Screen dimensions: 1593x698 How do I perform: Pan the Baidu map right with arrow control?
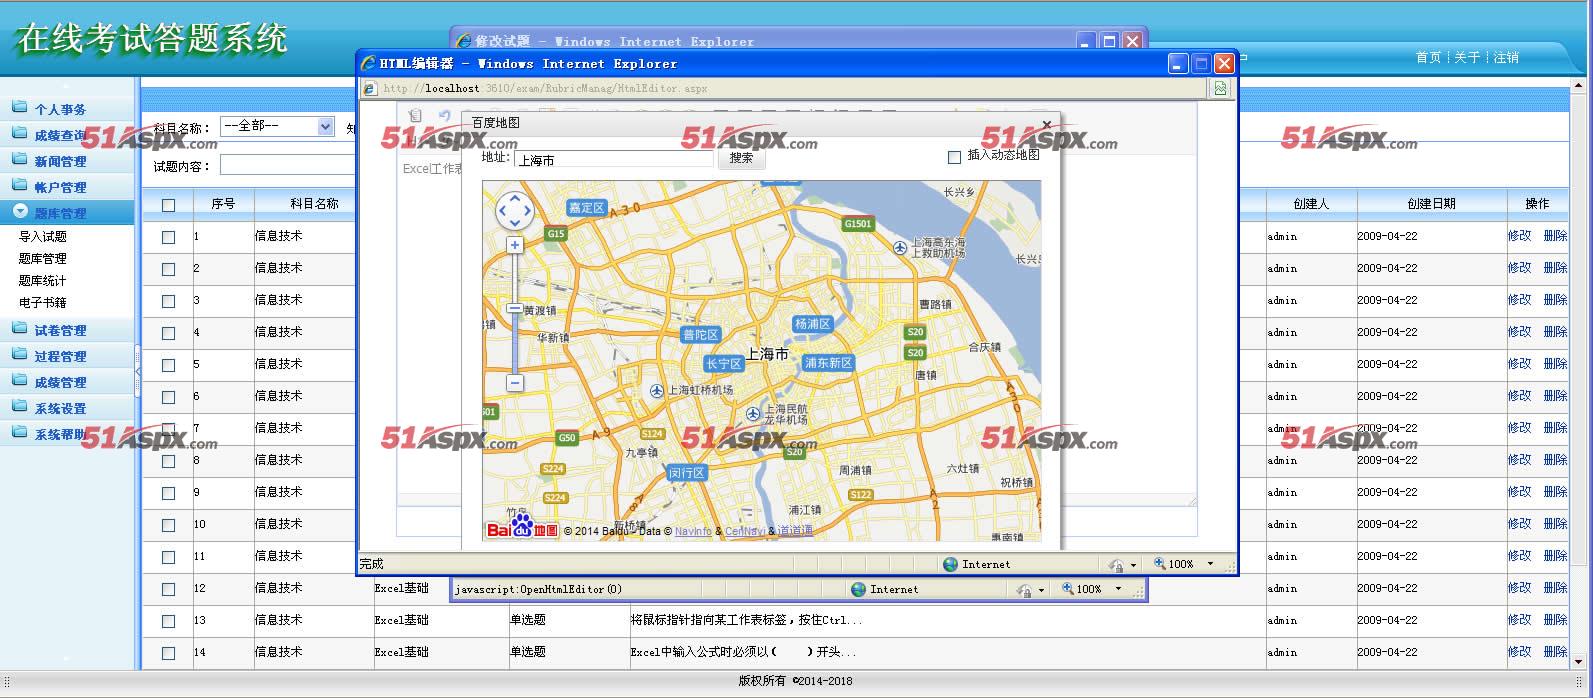(528, 211)
